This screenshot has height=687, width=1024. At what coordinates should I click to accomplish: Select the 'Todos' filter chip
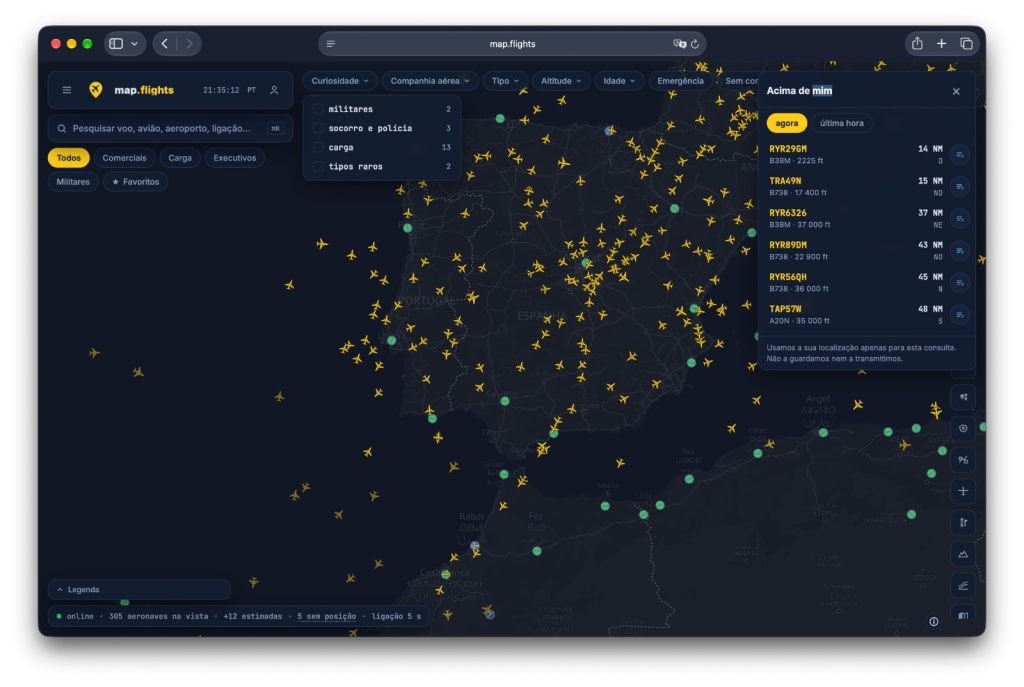click(x=69, y=158)
